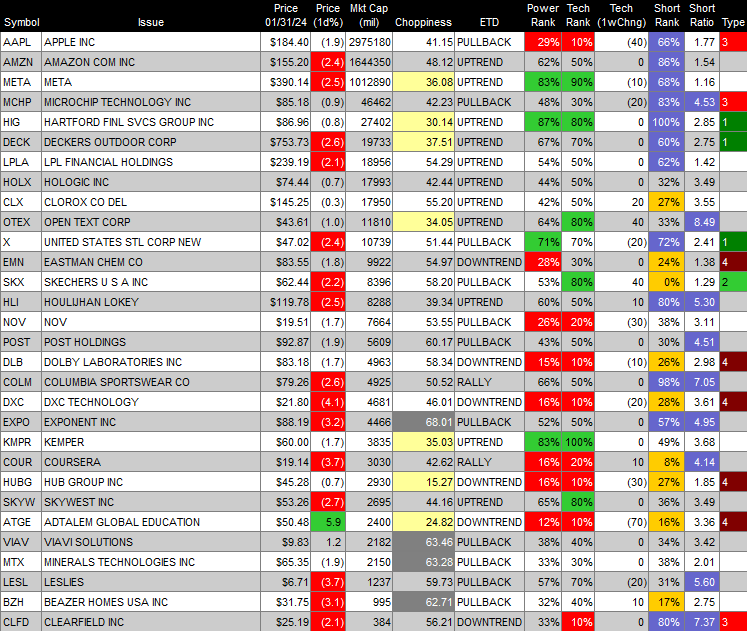Click HARTFORD FINL SVCS GROUP INC
Image resolution: width=747 pixels, height=631 pixels.
(x=129, y=122)
